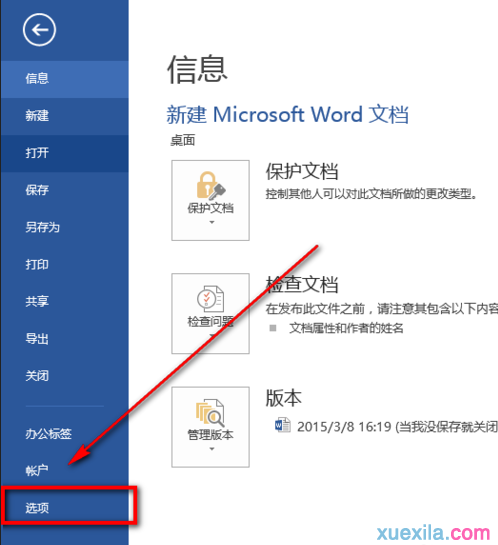Open the 信息 menu item

[64, 79]
